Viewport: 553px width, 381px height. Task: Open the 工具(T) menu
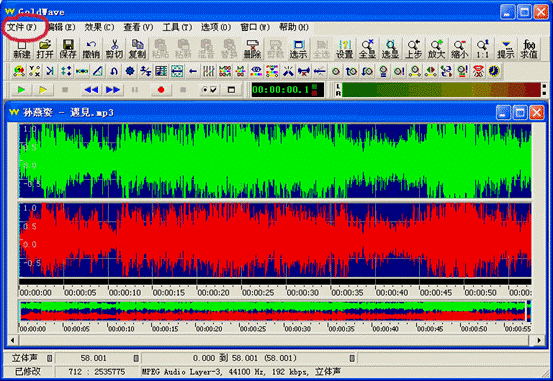[x=177, y=27]
